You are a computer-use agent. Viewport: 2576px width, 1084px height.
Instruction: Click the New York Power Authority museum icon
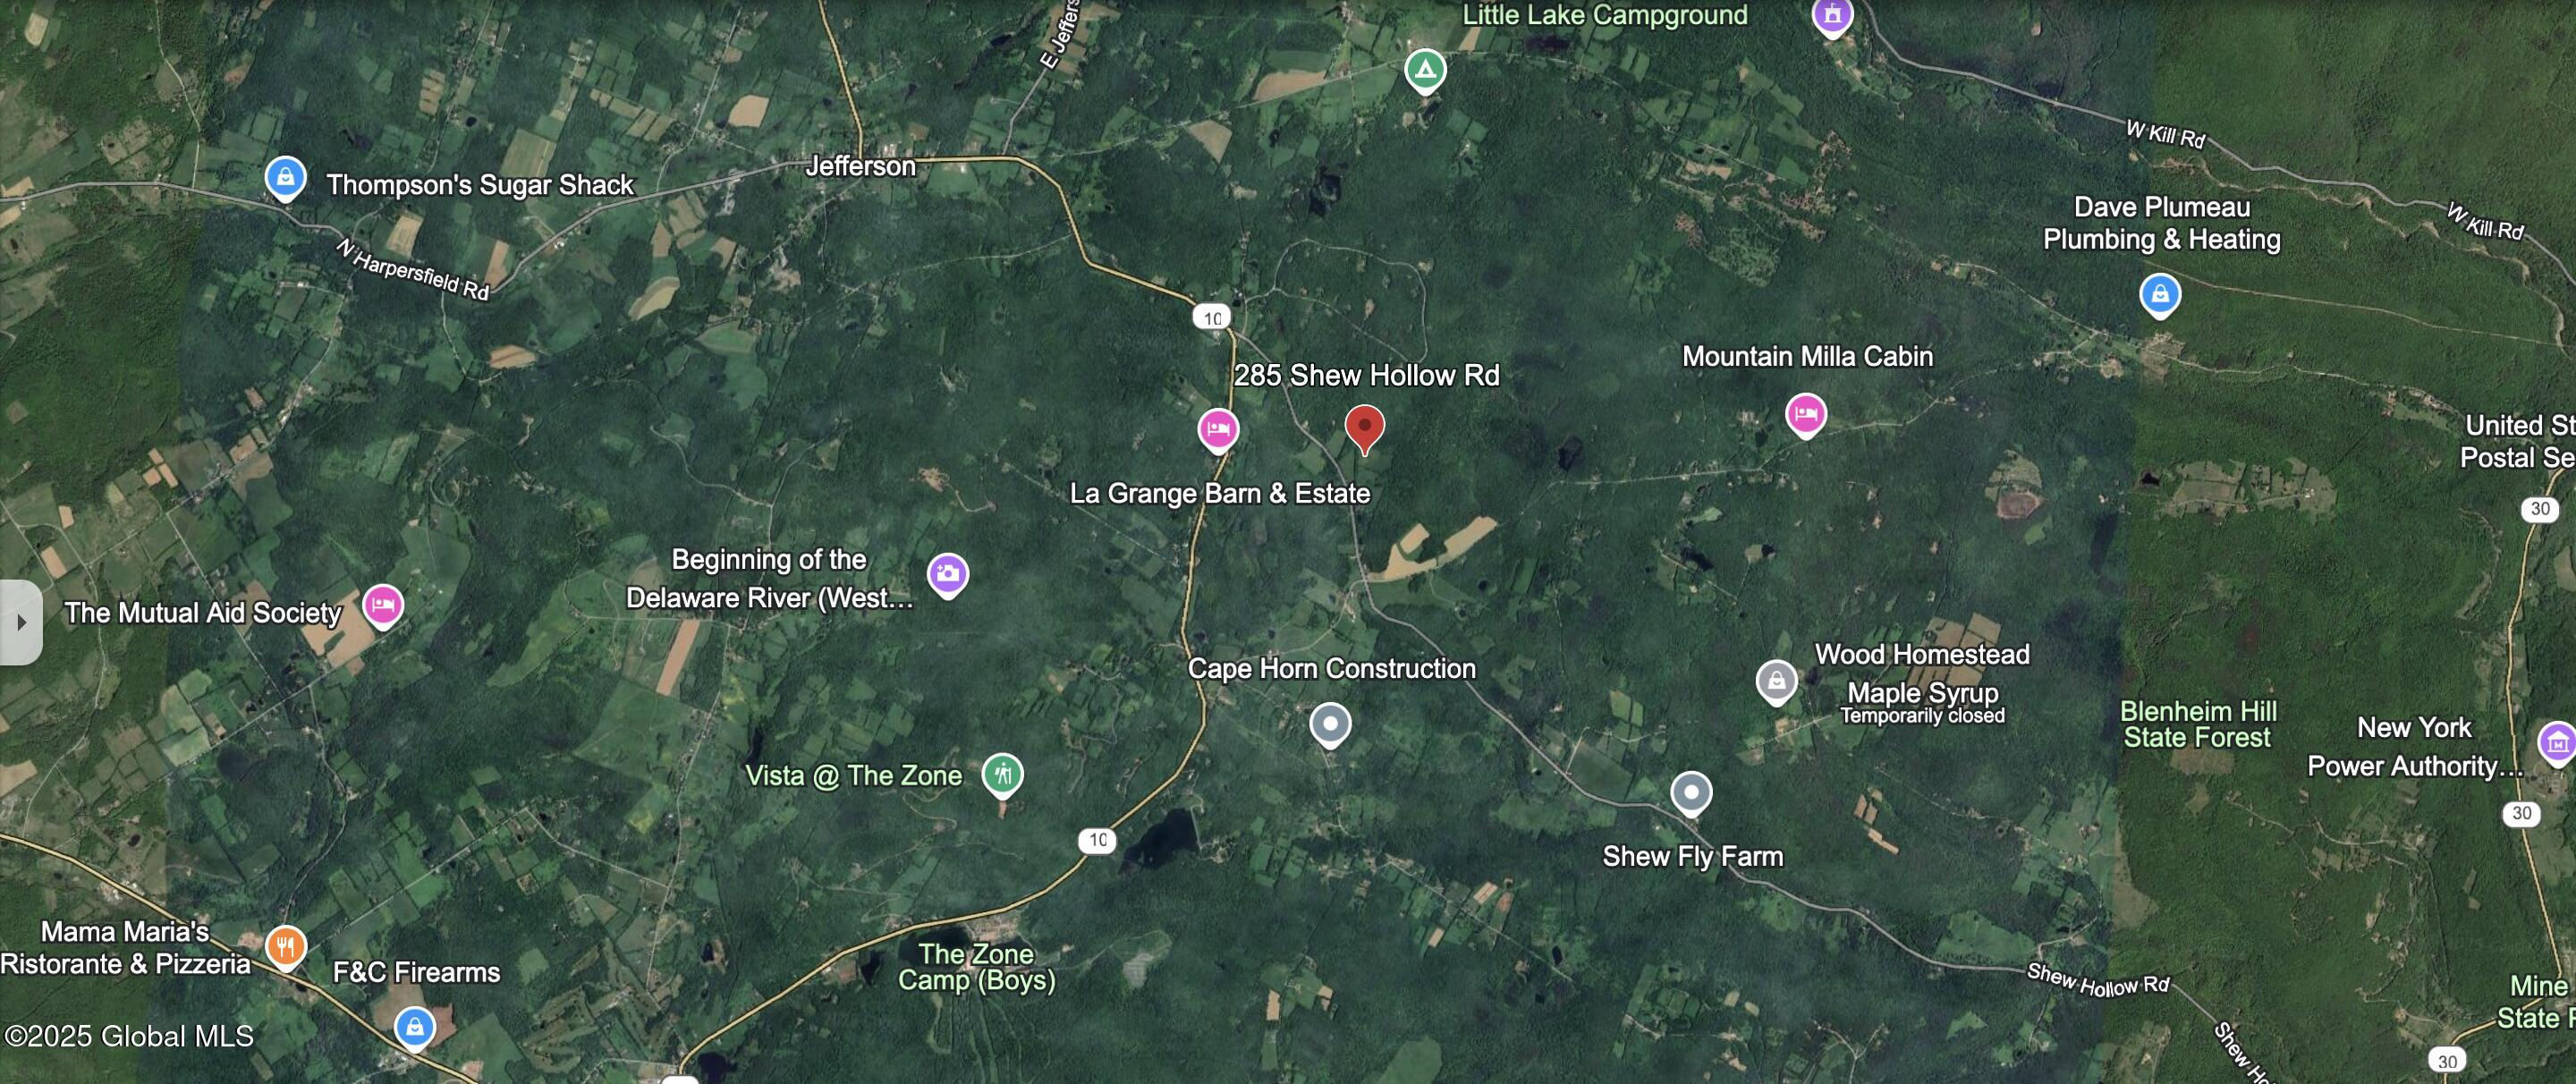pos(2558,744)
